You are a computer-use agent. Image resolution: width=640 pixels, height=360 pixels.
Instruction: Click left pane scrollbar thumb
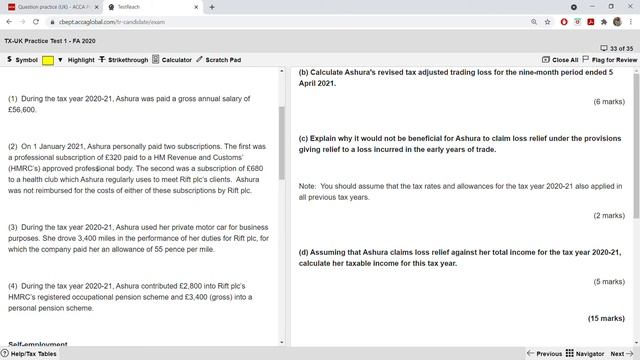282,143
